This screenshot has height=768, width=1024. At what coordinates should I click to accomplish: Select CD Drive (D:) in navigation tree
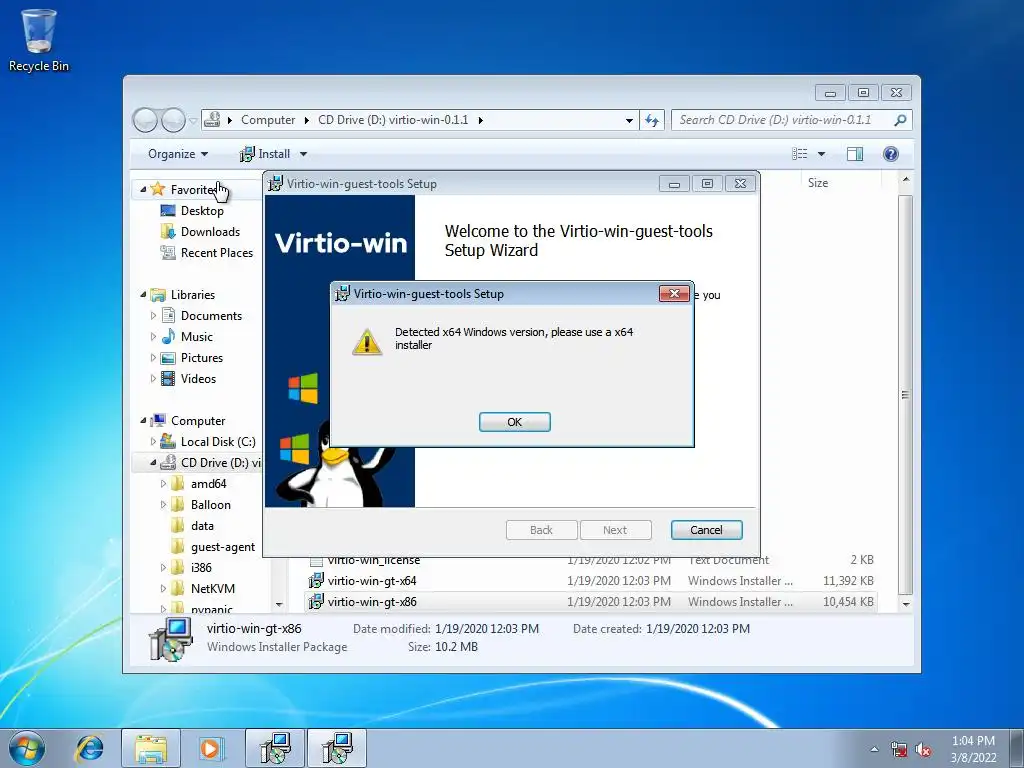click(x=221, y=462)
